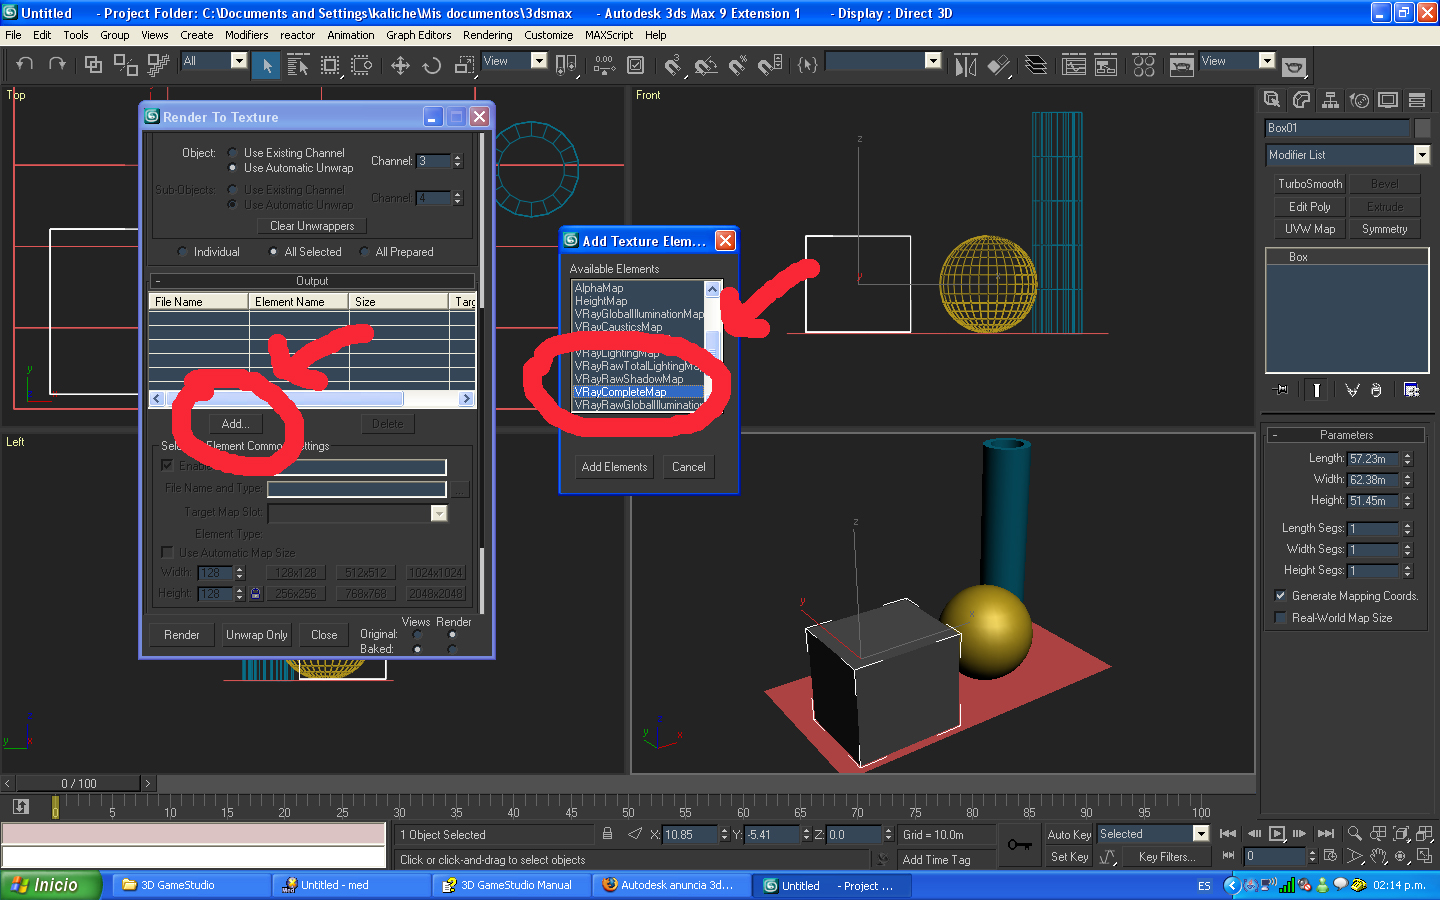The image size is (1440, 900).
Task: Click the 0 / 100 time slider
Action: pos(79,784)
